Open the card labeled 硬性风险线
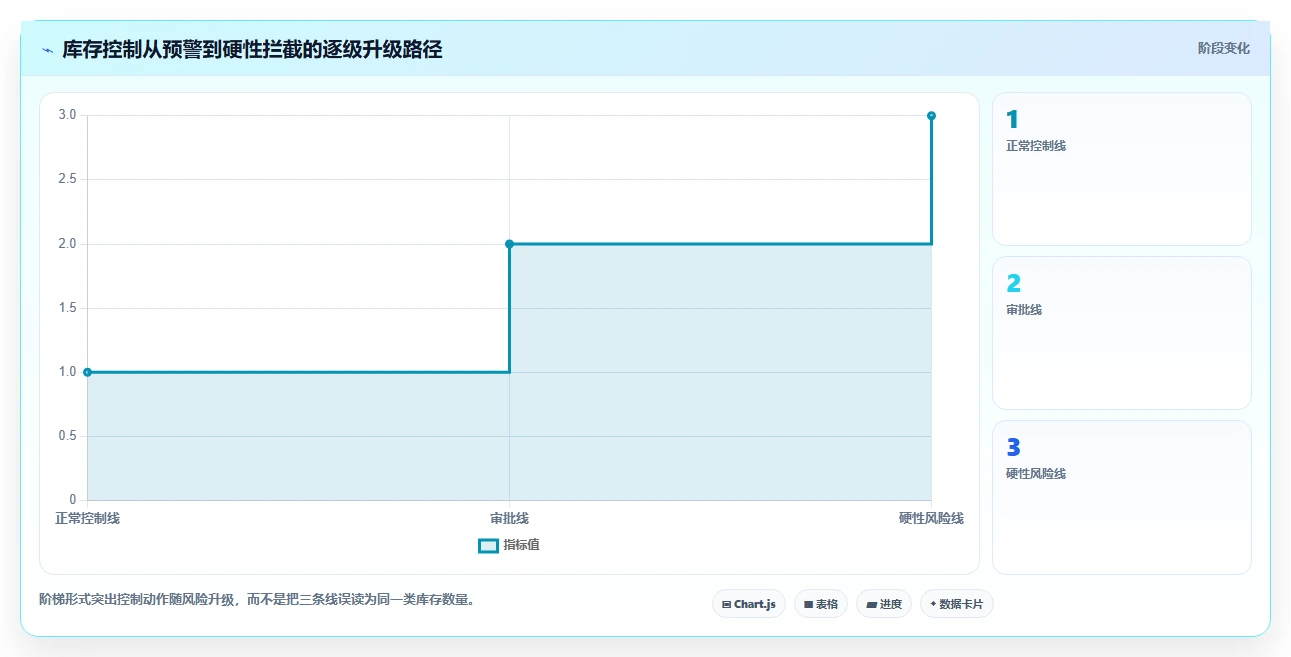The width and height of the screenshot is (1291, 657). pyautogui.click(x=1121, y=497)
